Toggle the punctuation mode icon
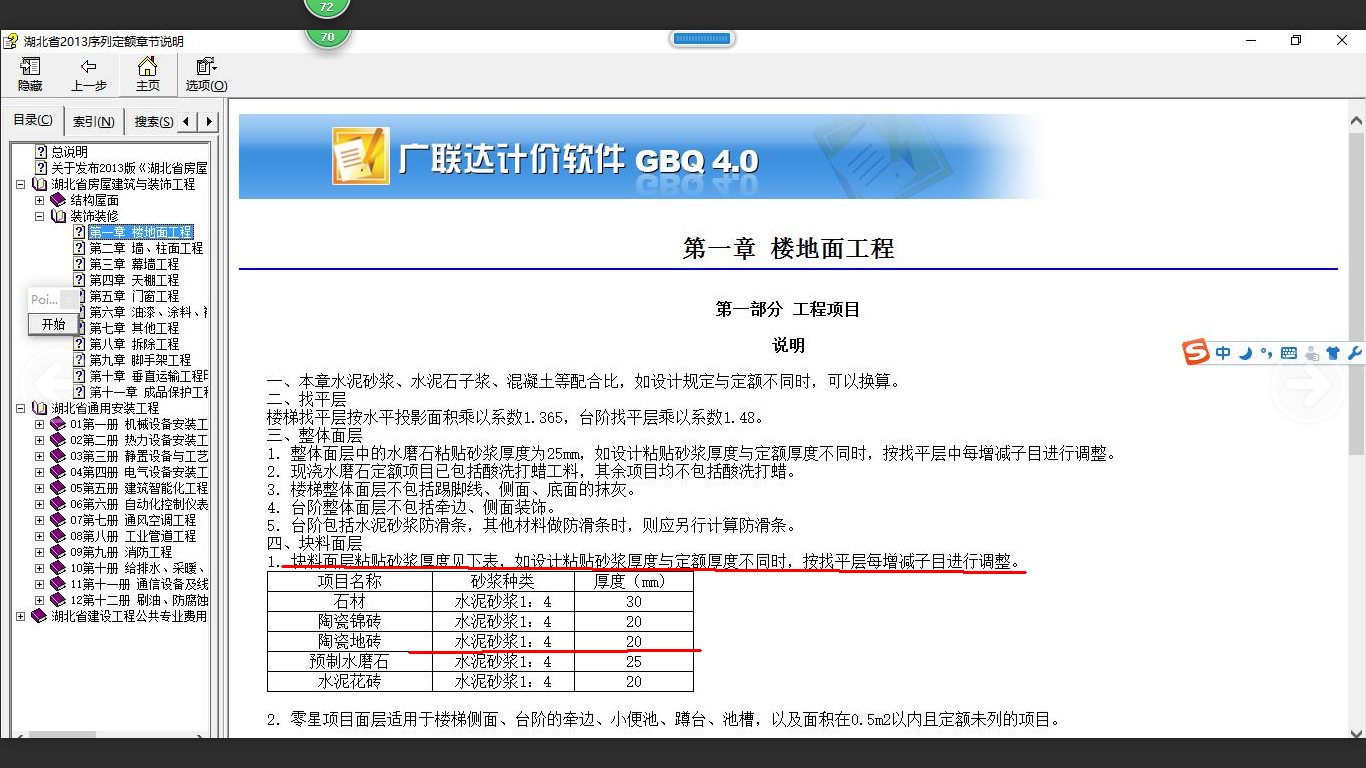The width and height of the screenshot is (1366, 768). (1266, 353)
